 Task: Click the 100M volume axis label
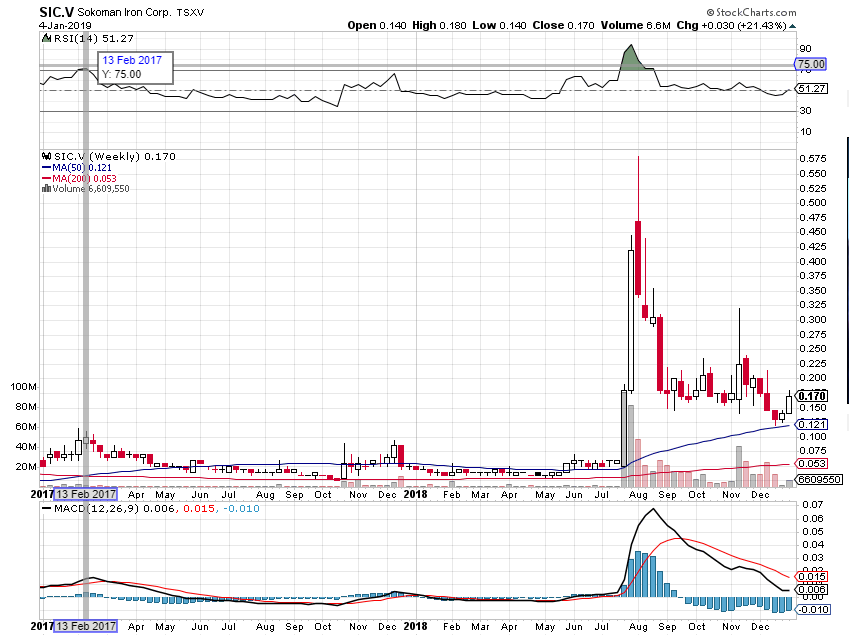tap(24, 387)
